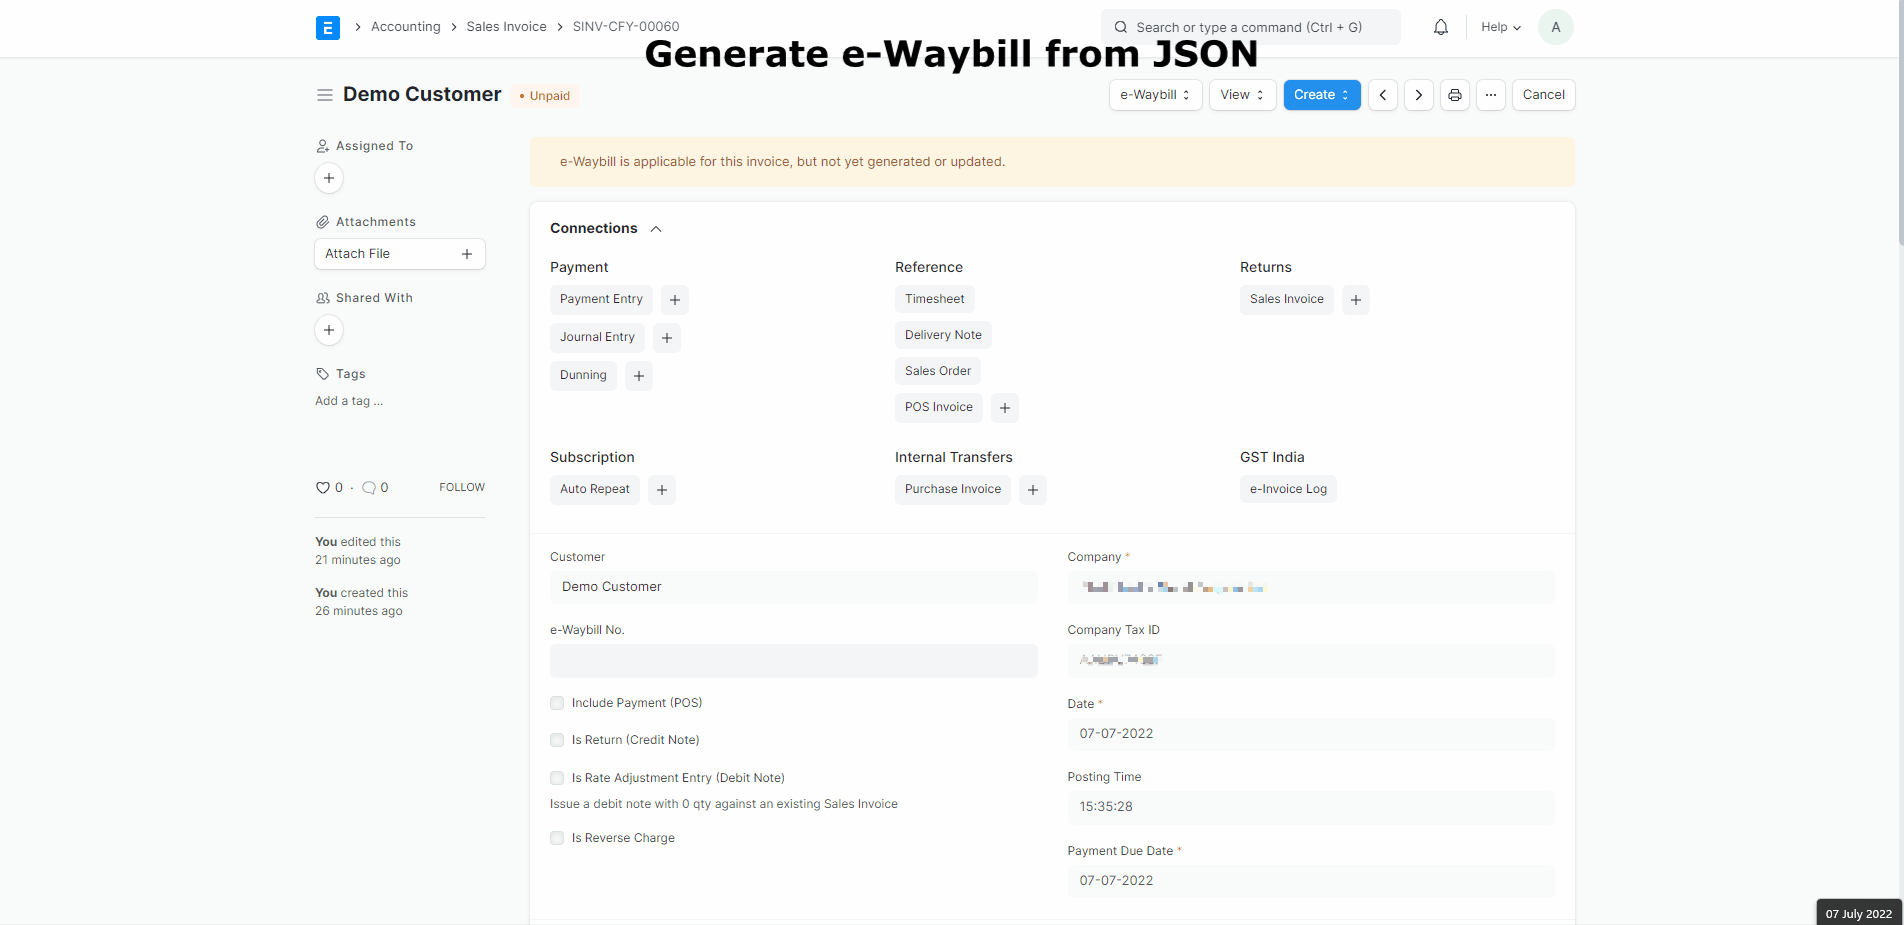Open comments via the speech bubble icon
Viewport: 1904px width, 925px height.
coord(369,488)
